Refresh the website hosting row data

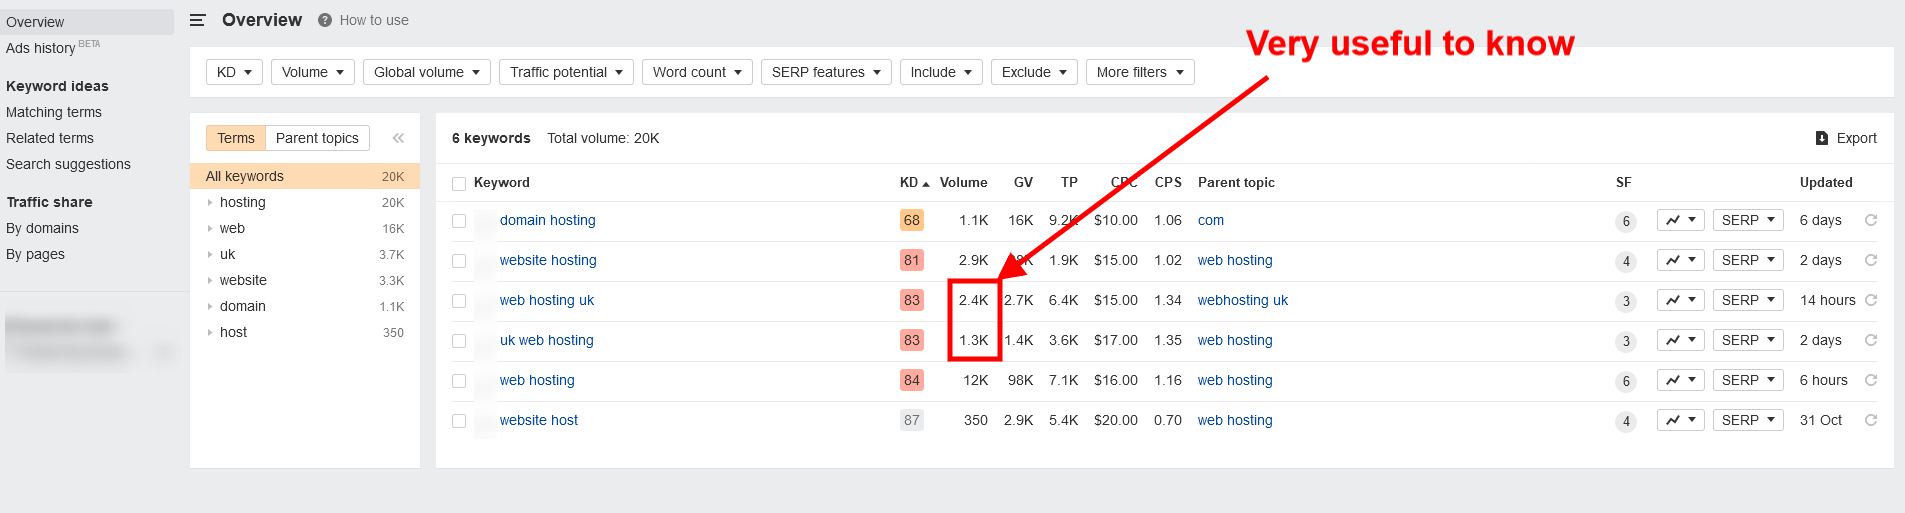(x=1871, y=260)
